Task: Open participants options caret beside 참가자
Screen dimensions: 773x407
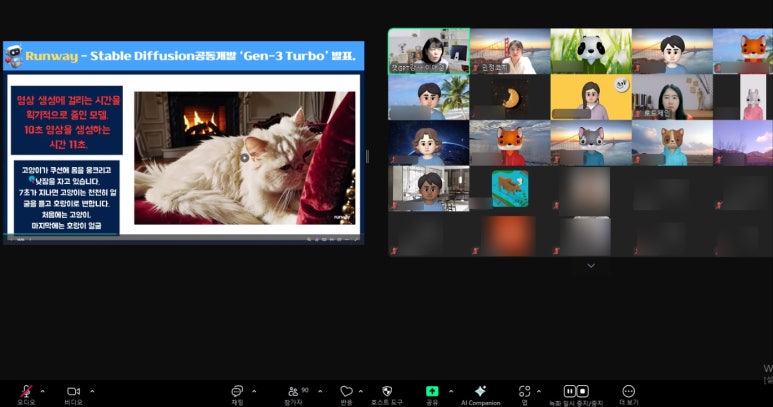Action: point(320,391)
